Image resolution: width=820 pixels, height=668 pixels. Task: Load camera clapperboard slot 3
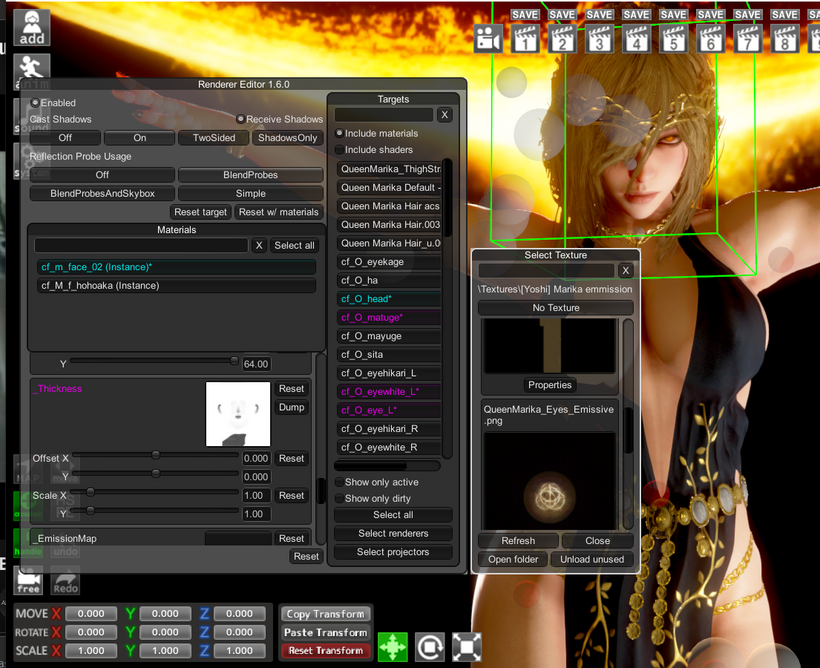click(599, 39)
